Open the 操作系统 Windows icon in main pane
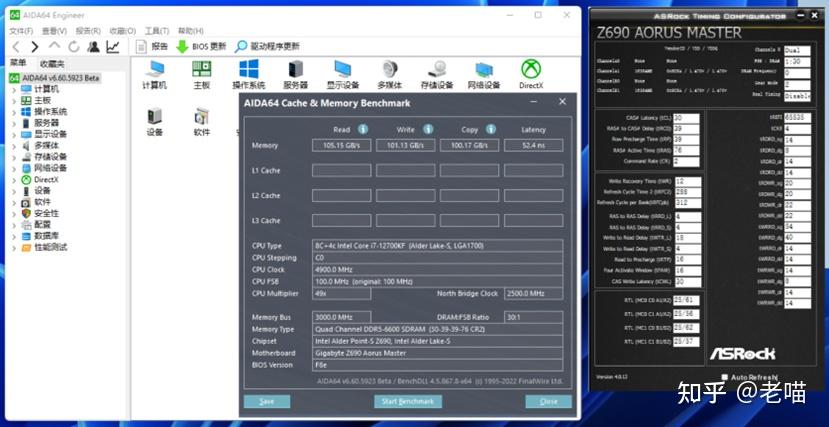Viewport: 829px width, 427px height. [248, 75]
